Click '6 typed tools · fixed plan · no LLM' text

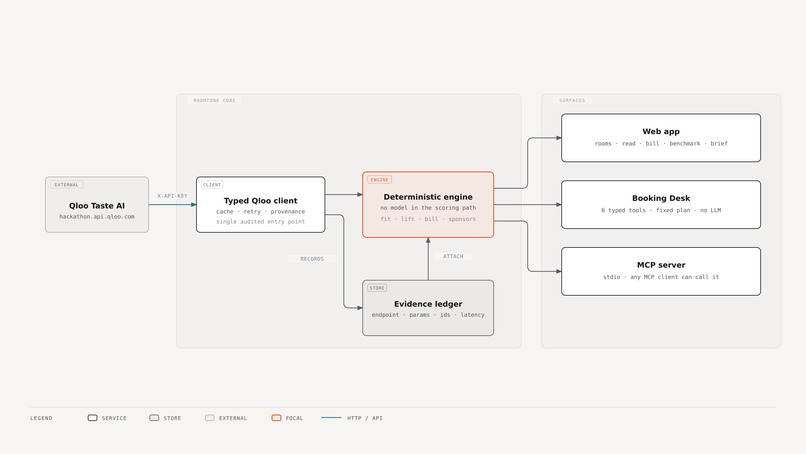click(x=661, y=210)
